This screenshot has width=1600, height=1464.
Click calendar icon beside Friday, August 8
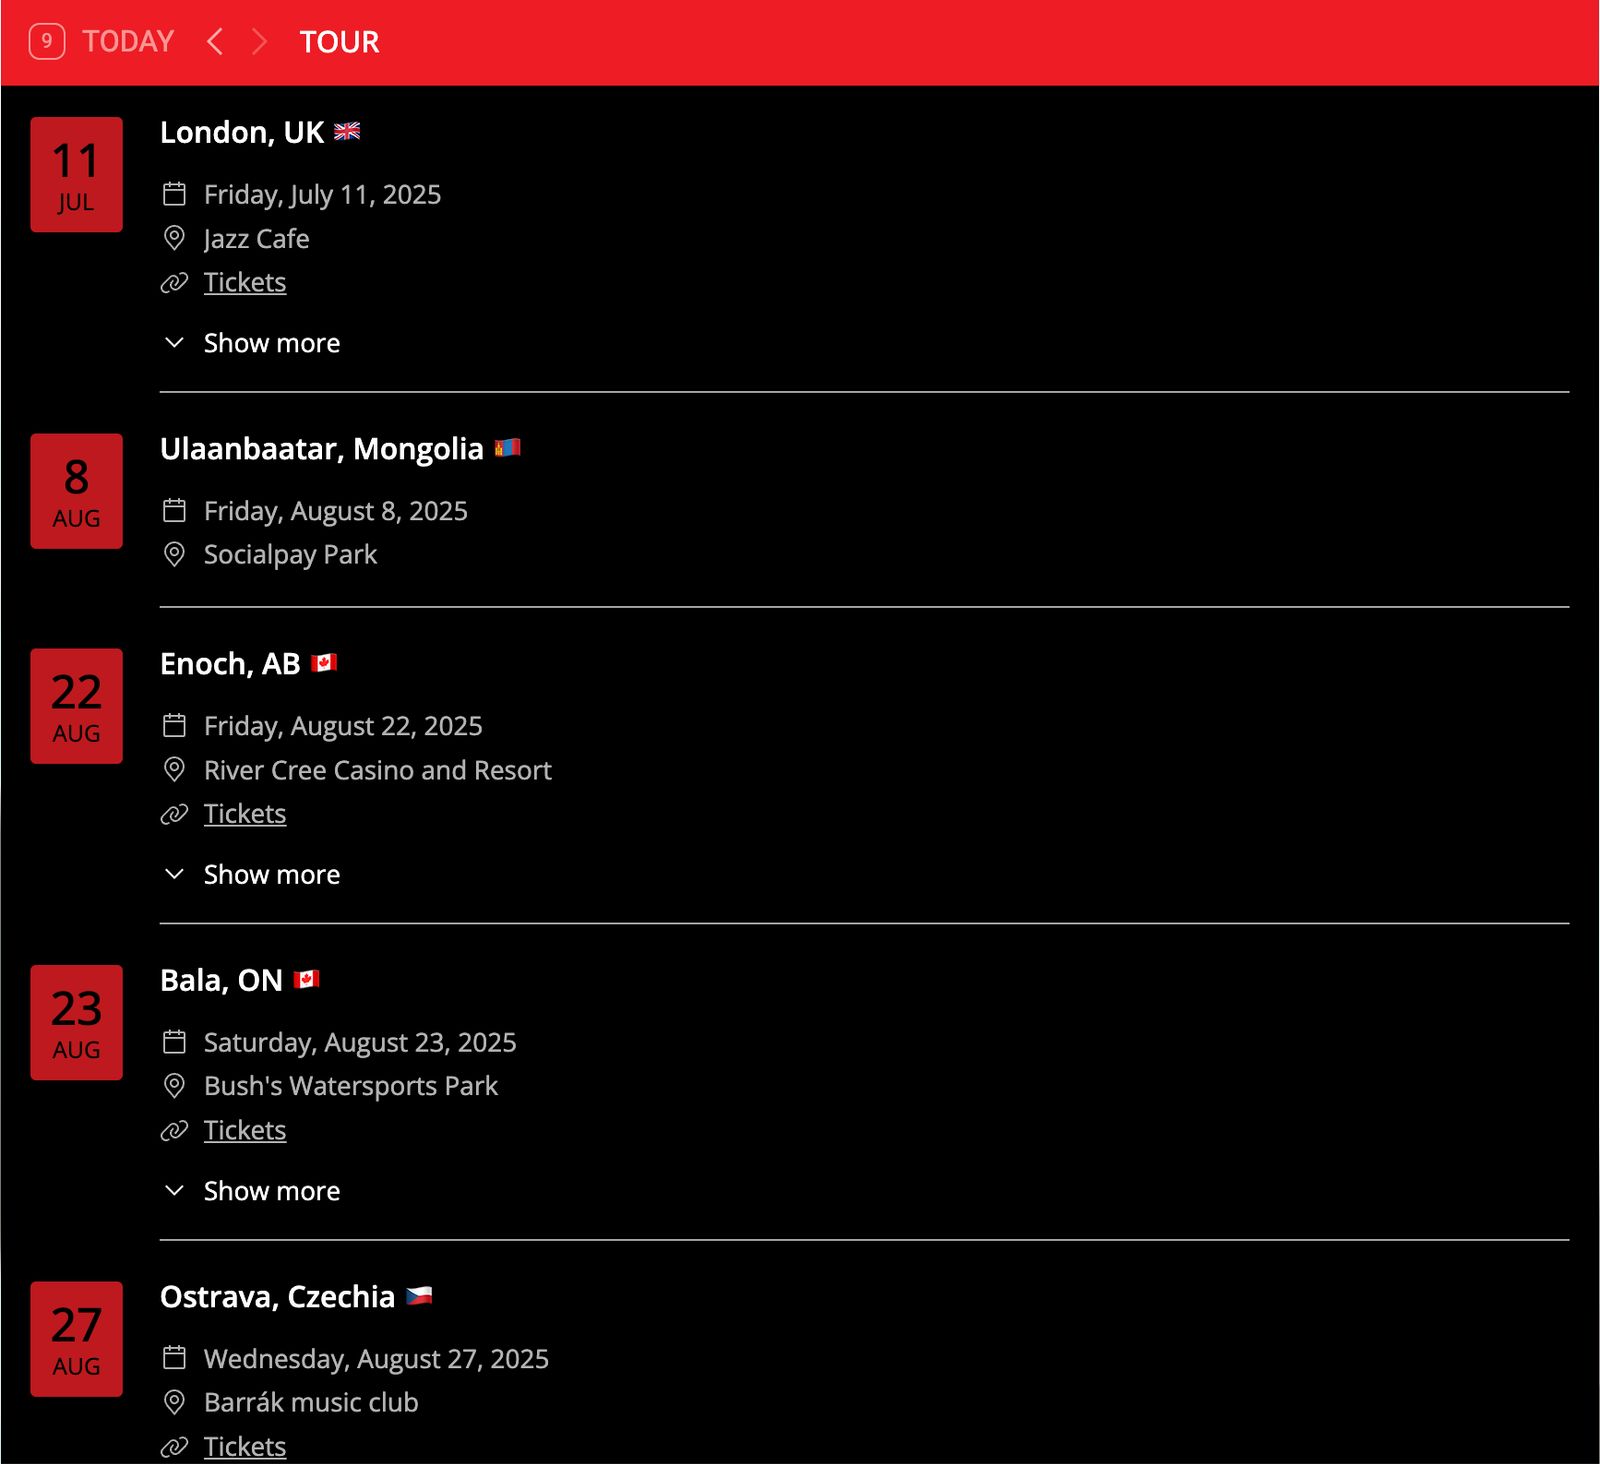pyautogui.click(x=174, y=511)
